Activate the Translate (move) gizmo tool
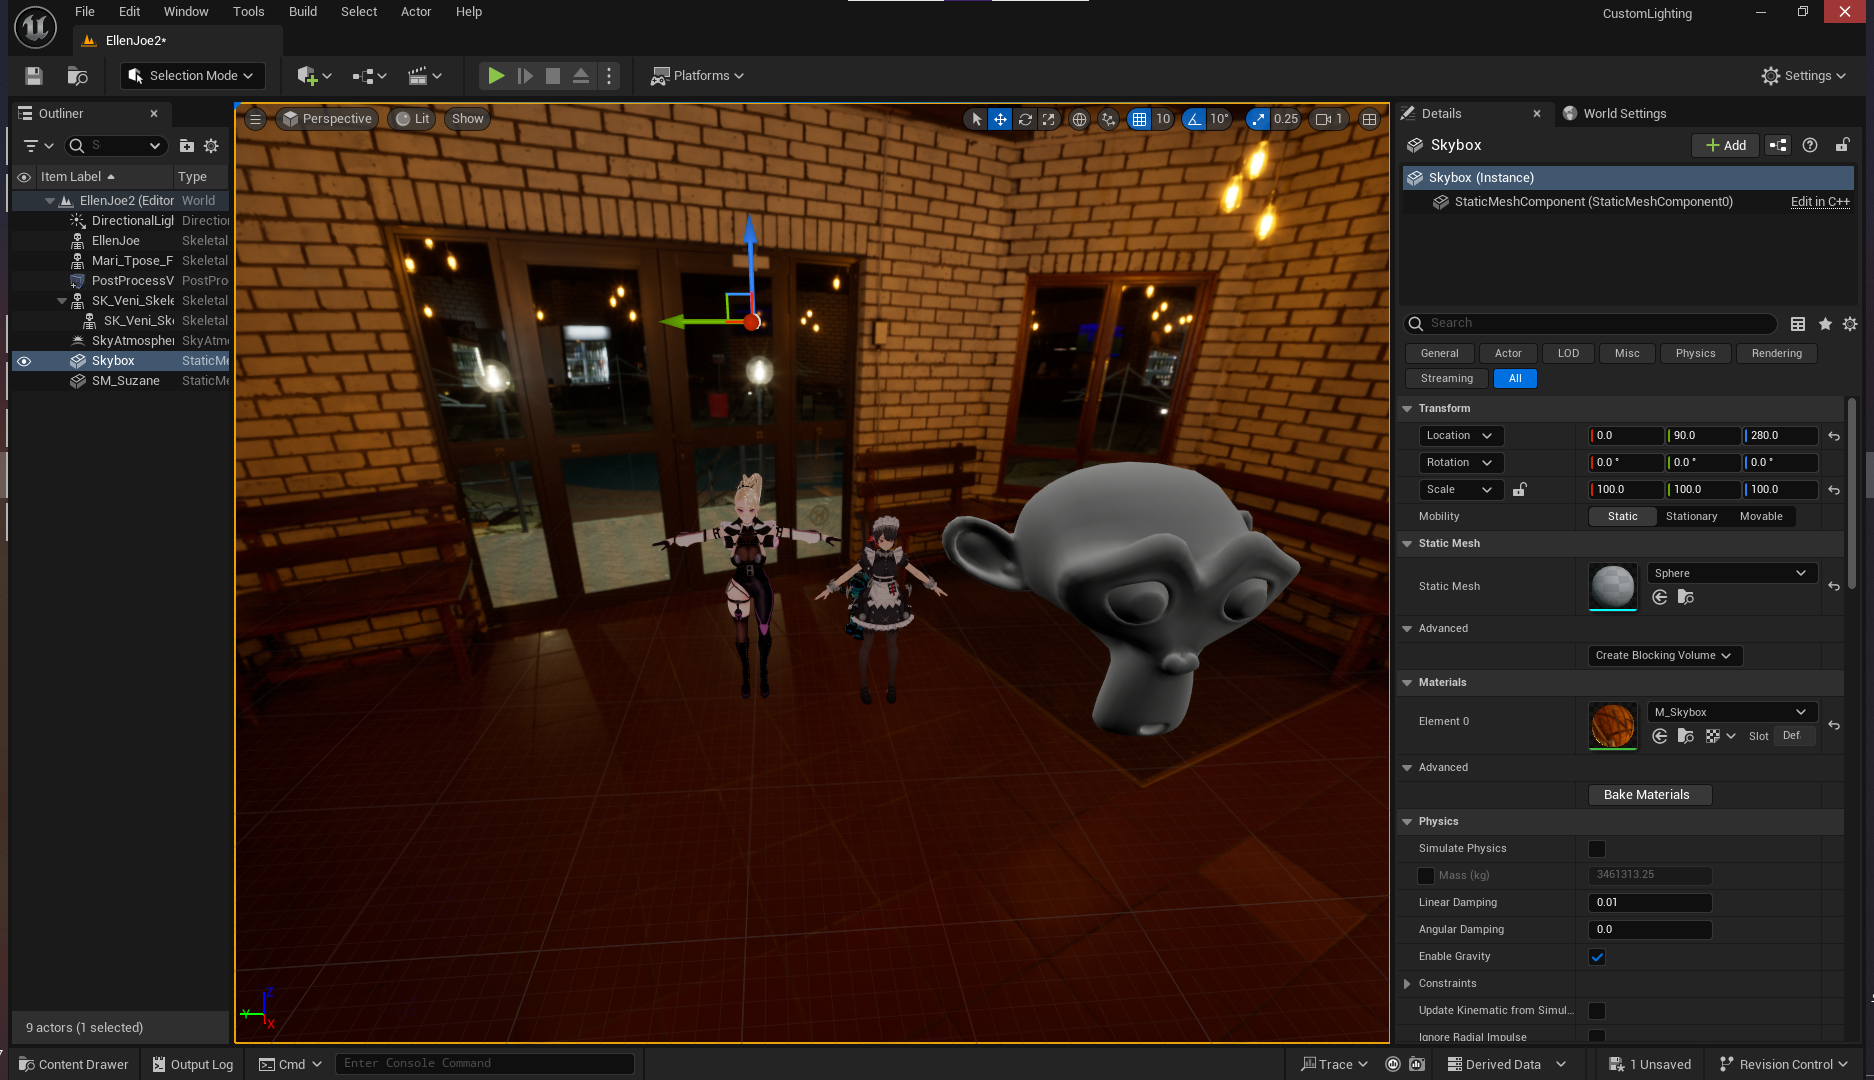 pos(1000,119)
